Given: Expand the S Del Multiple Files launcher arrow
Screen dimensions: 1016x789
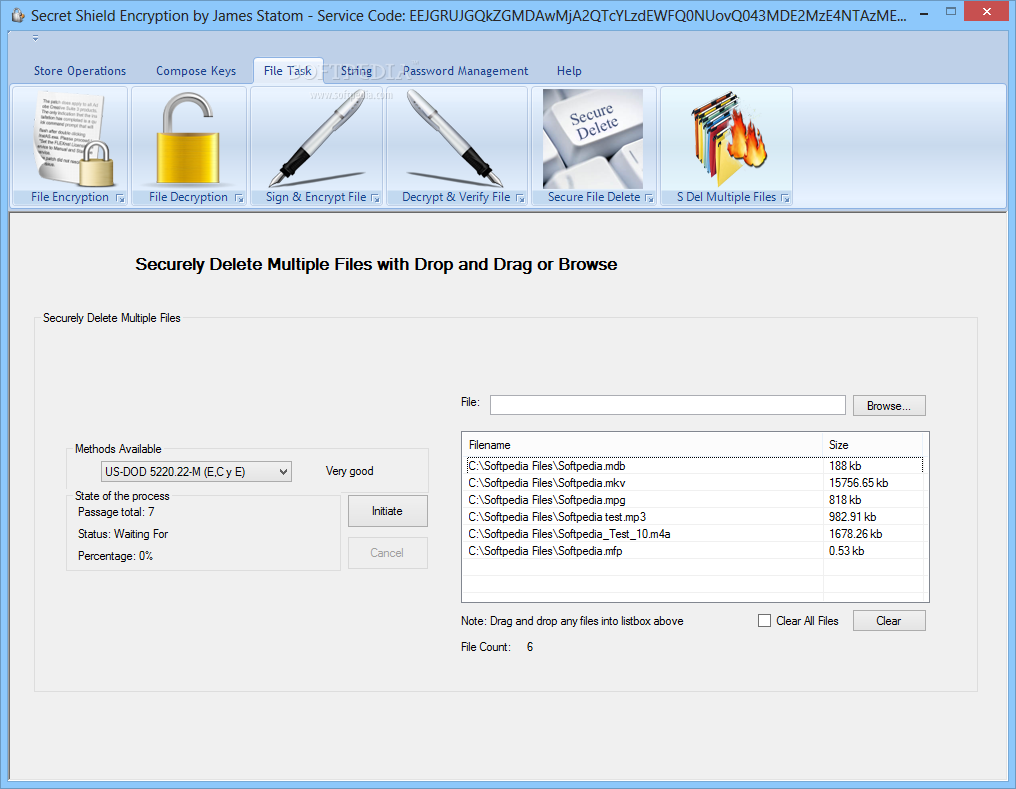Looking at the screenshot, I should pos(785,198).
